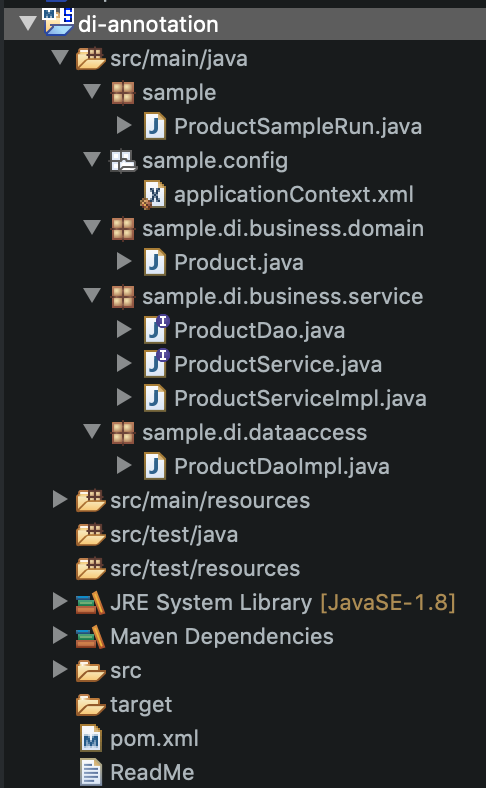486x788 pixels.
Task: Click the Maven Dependencies library icon
Action: tap(90, 637)
